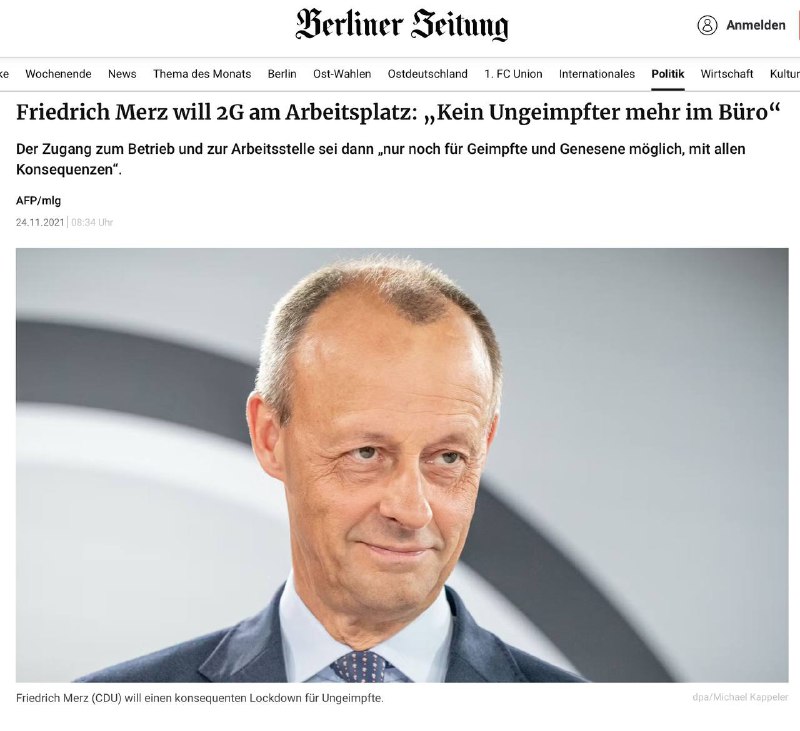
Task: Click the dpa/Michael Kappeler photo credit
Action: pyautogui.click(x=740, y=697)
